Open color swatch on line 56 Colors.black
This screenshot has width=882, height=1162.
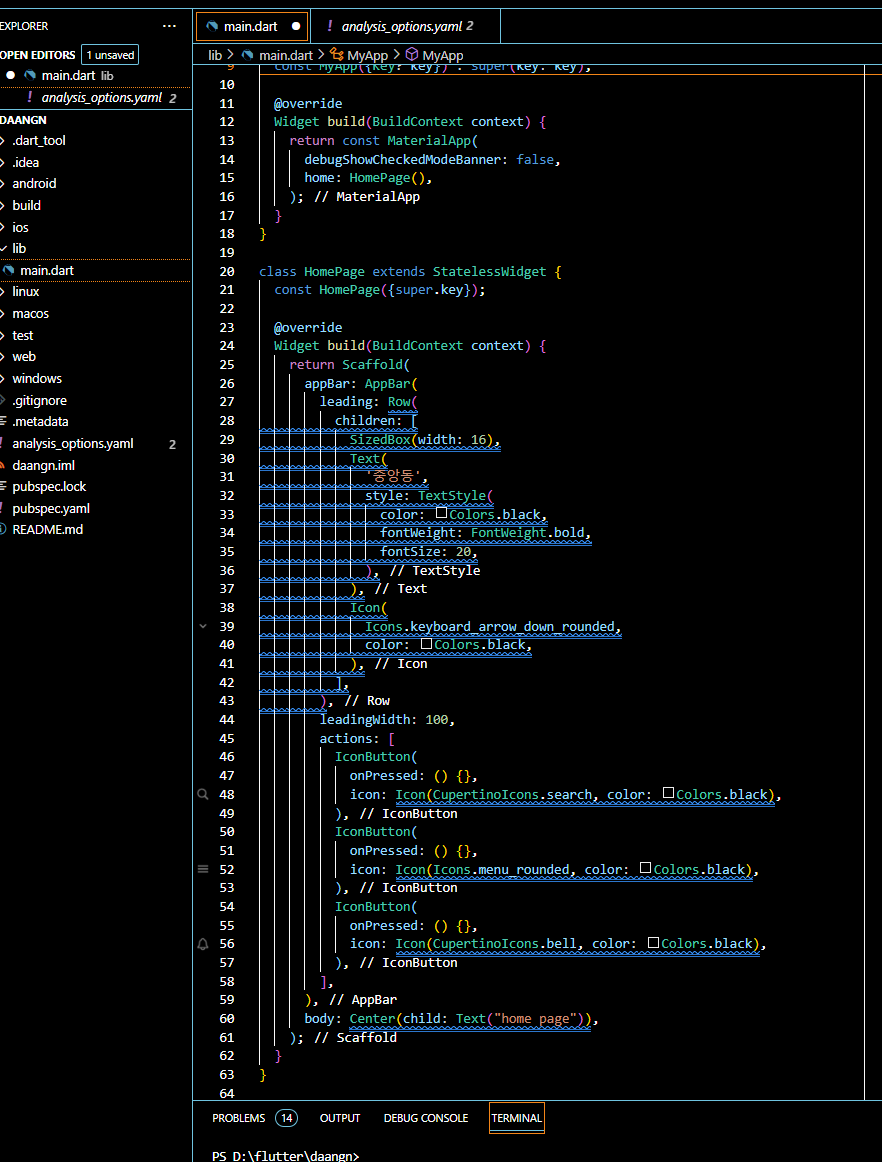[x=653, y=943]
